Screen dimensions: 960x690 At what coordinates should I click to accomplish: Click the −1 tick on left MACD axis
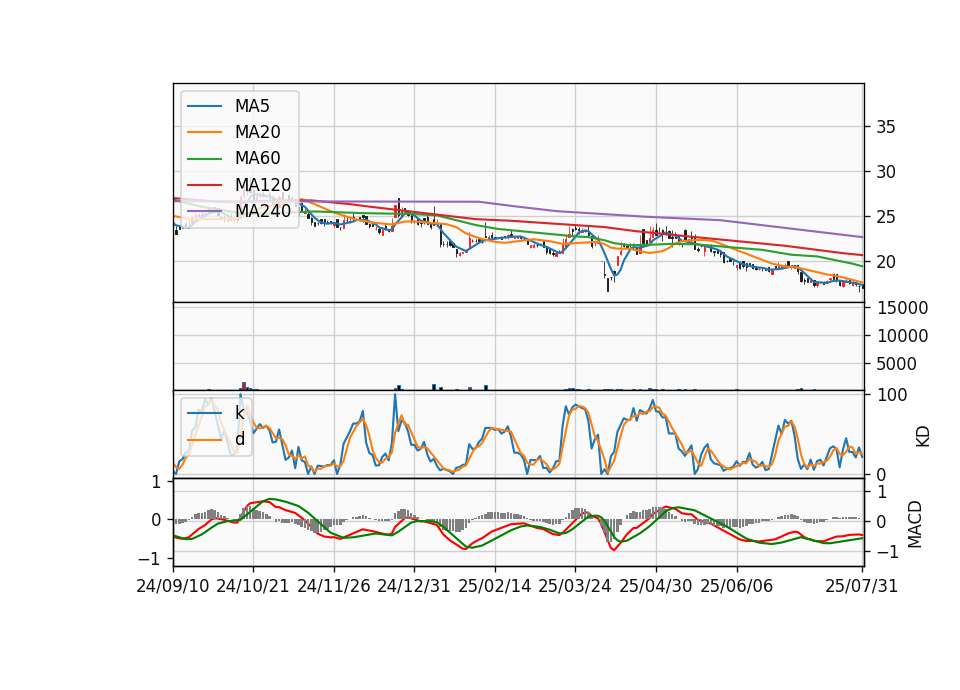(x=149, y=559)
